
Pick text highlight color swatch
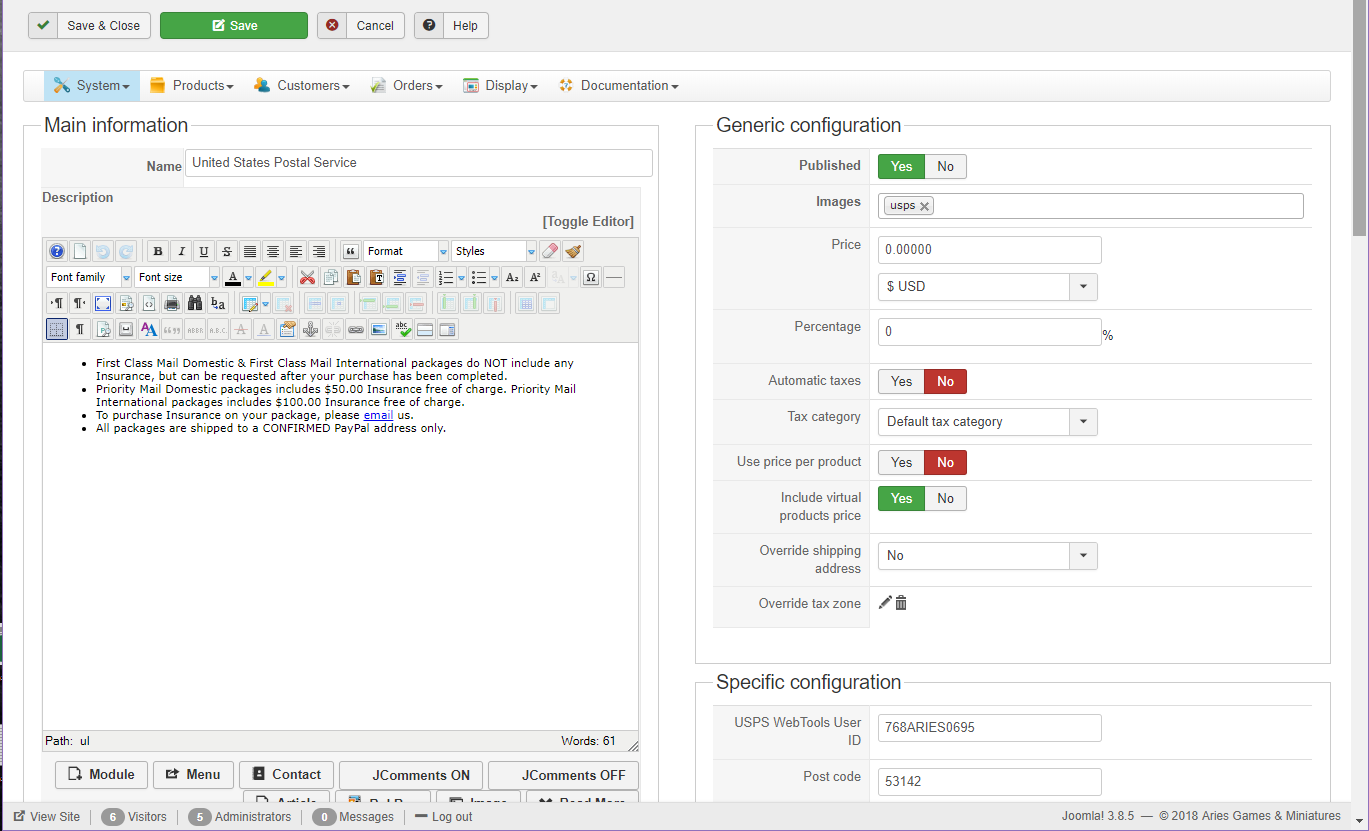click(x=265, y=278)
